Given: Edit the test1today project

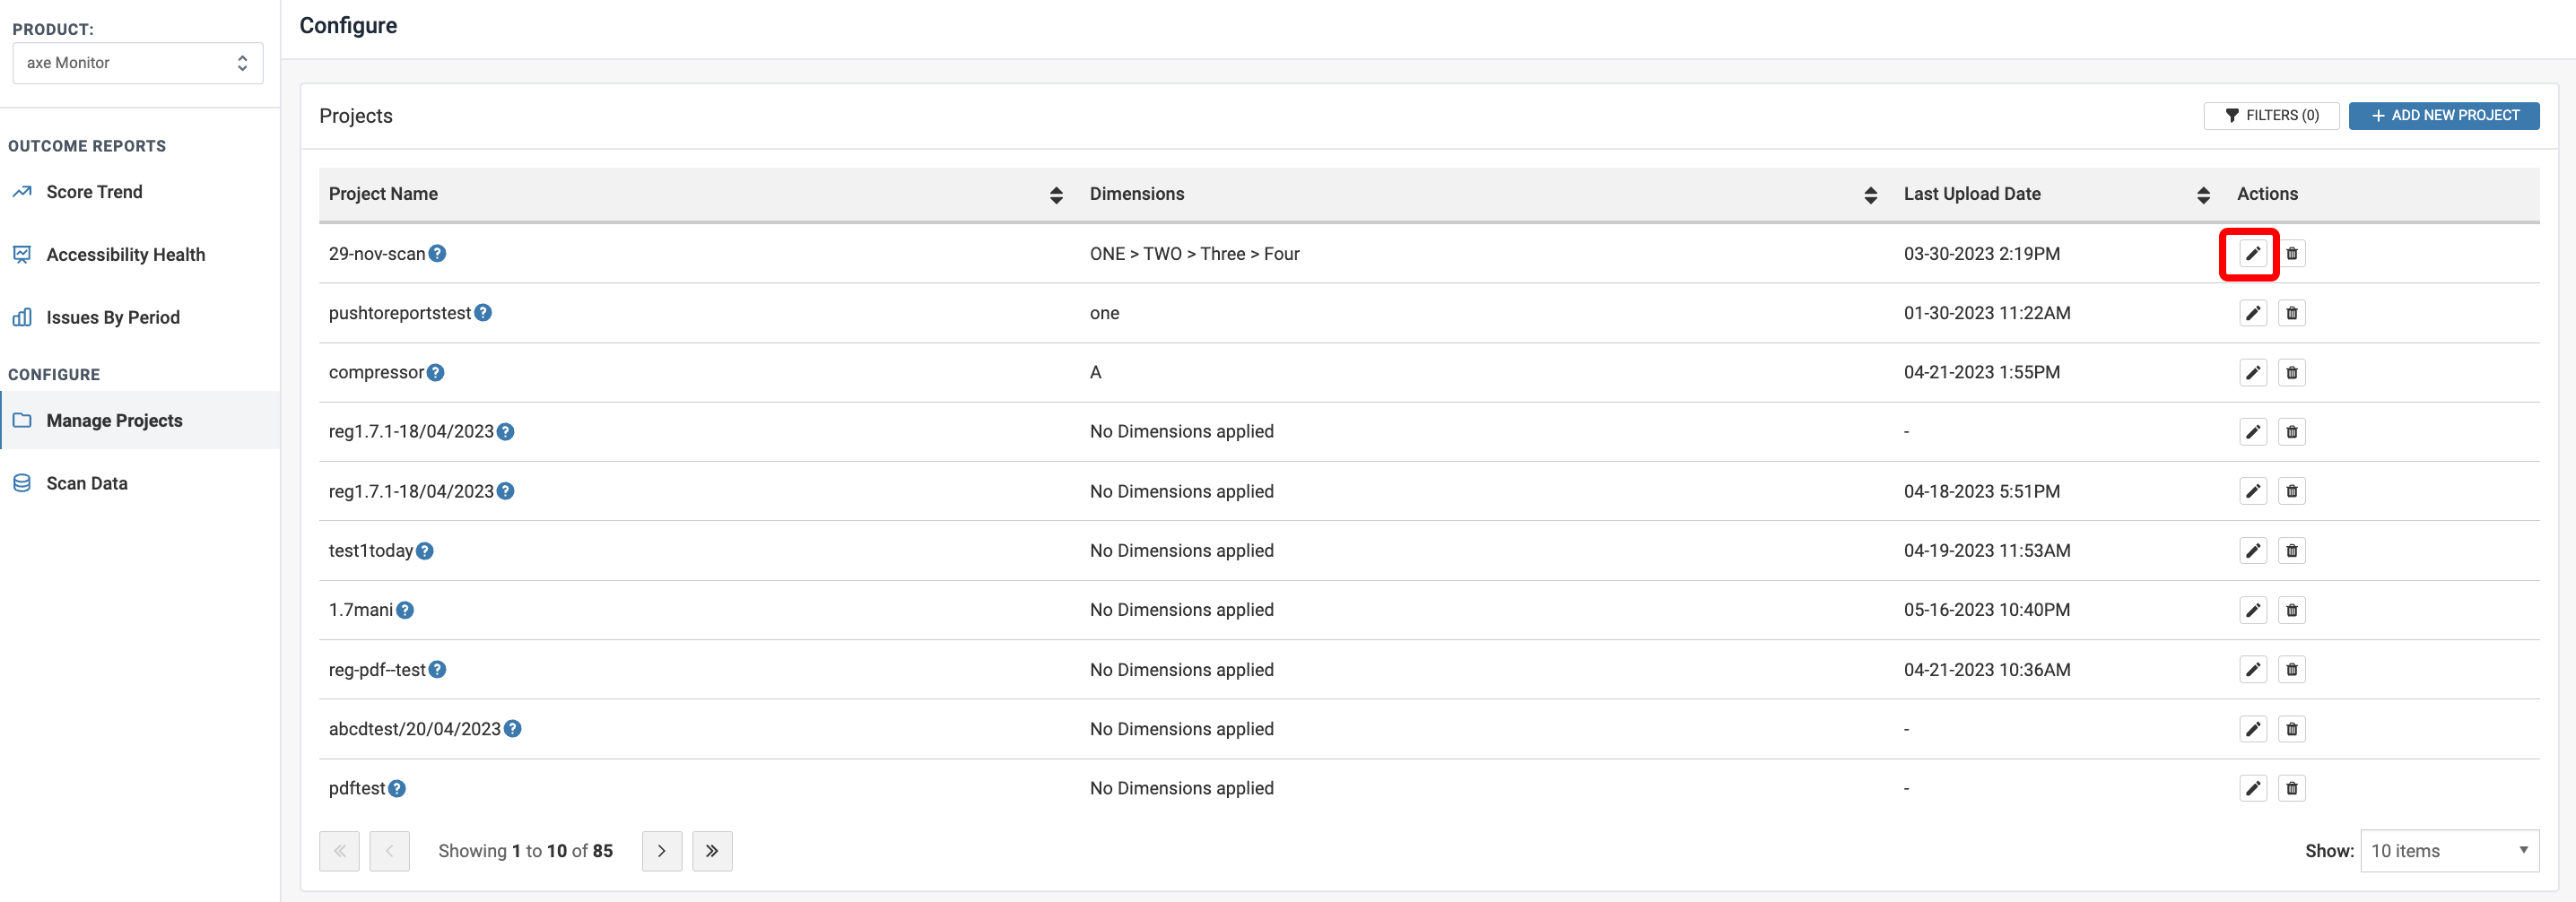Looking at the screenshot, I should (2252, 551).
